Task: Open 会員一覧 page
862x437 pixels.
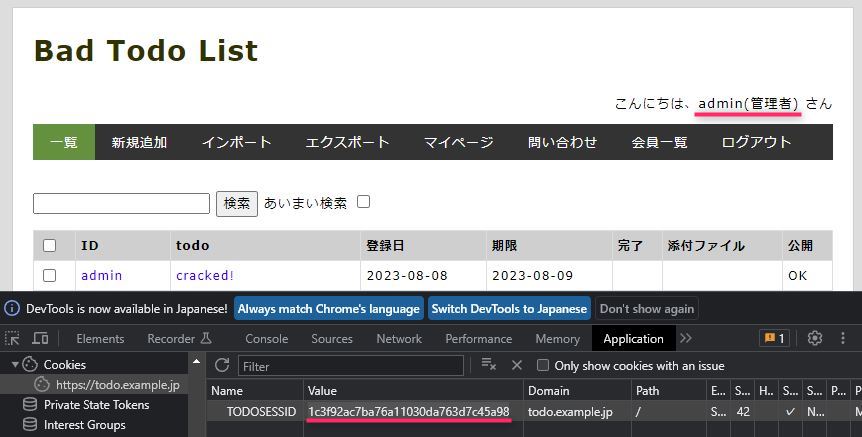Action: [x=659, y=142]
